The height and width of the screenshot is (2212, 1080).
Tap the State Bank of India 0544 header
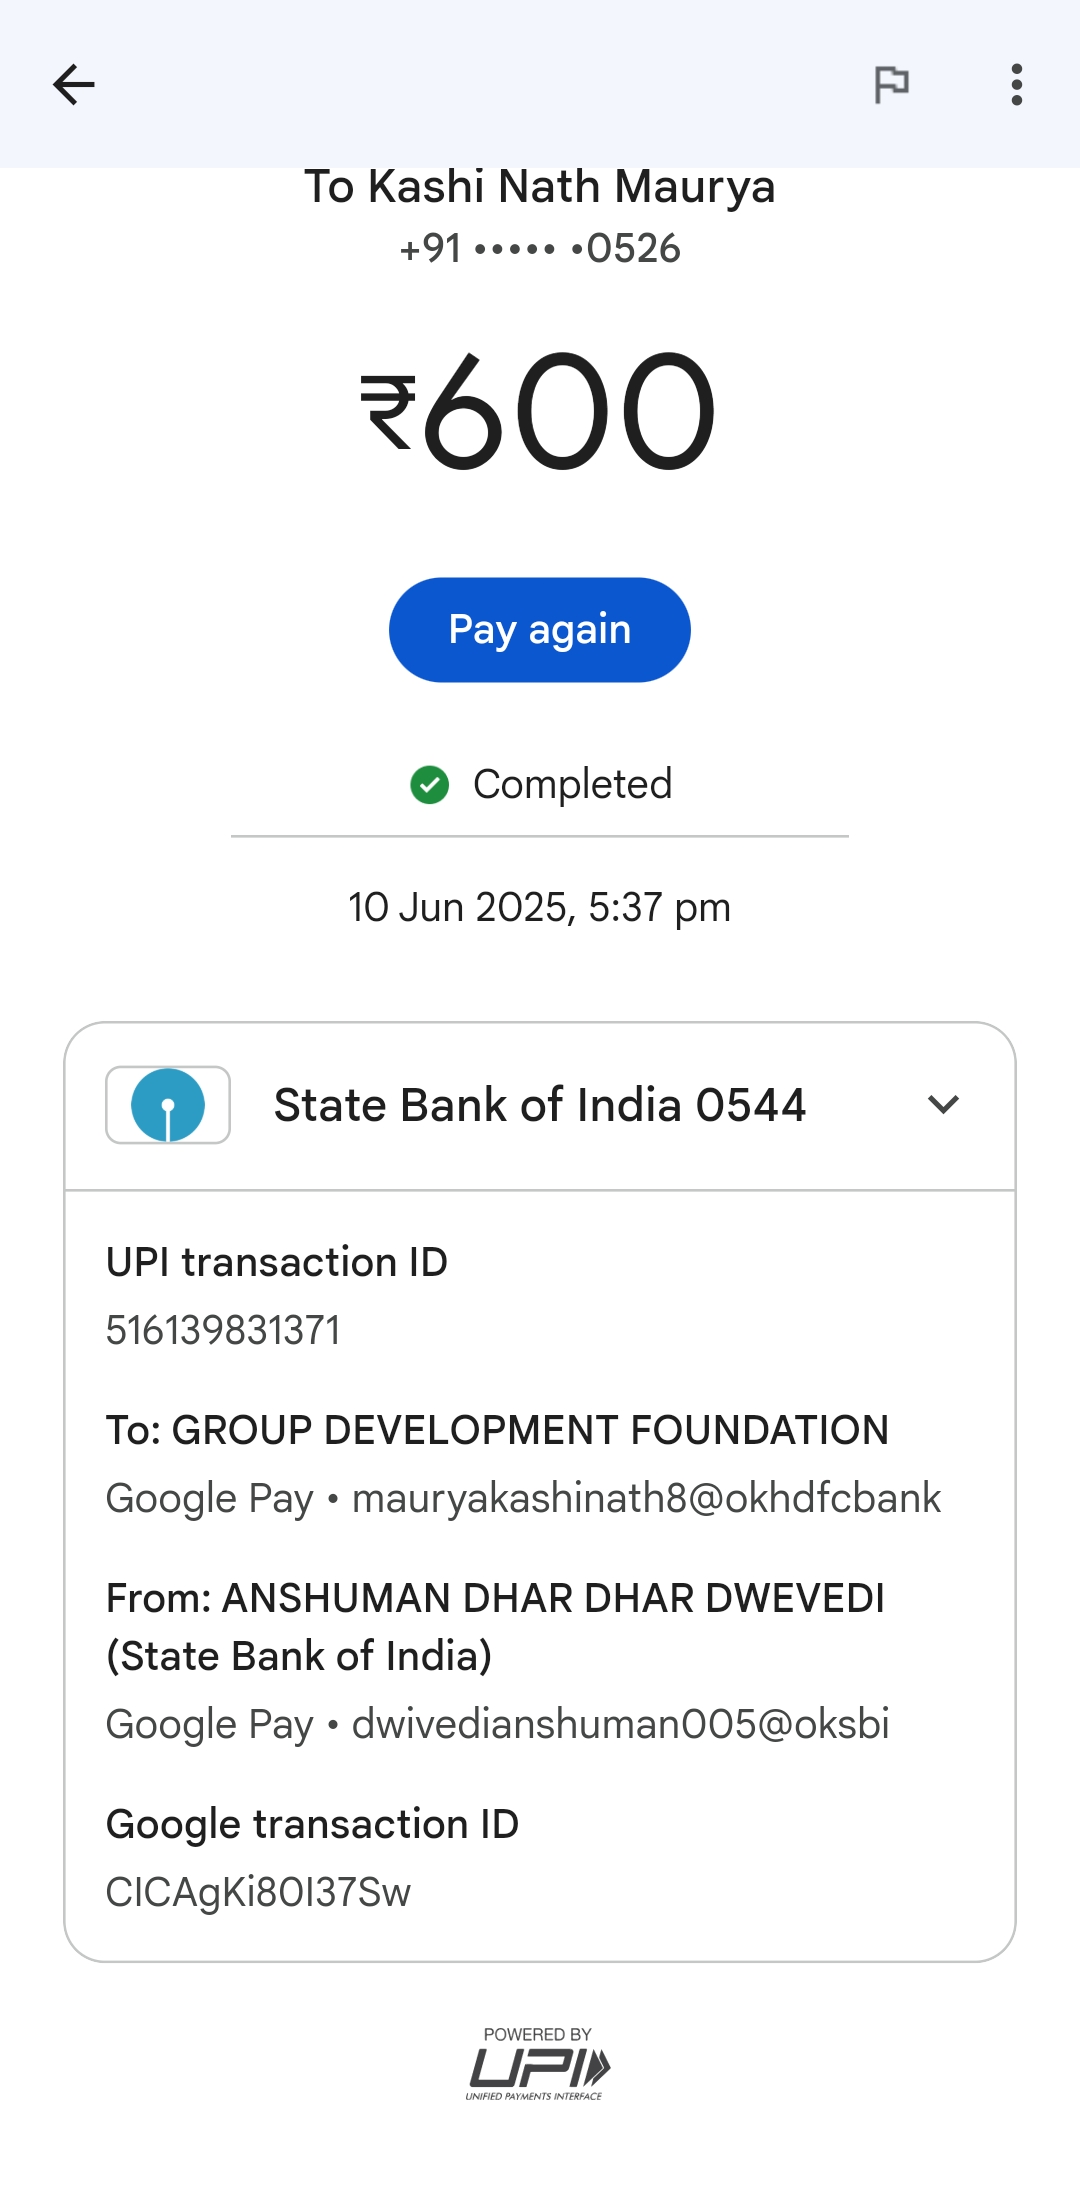pos(540,1106)
